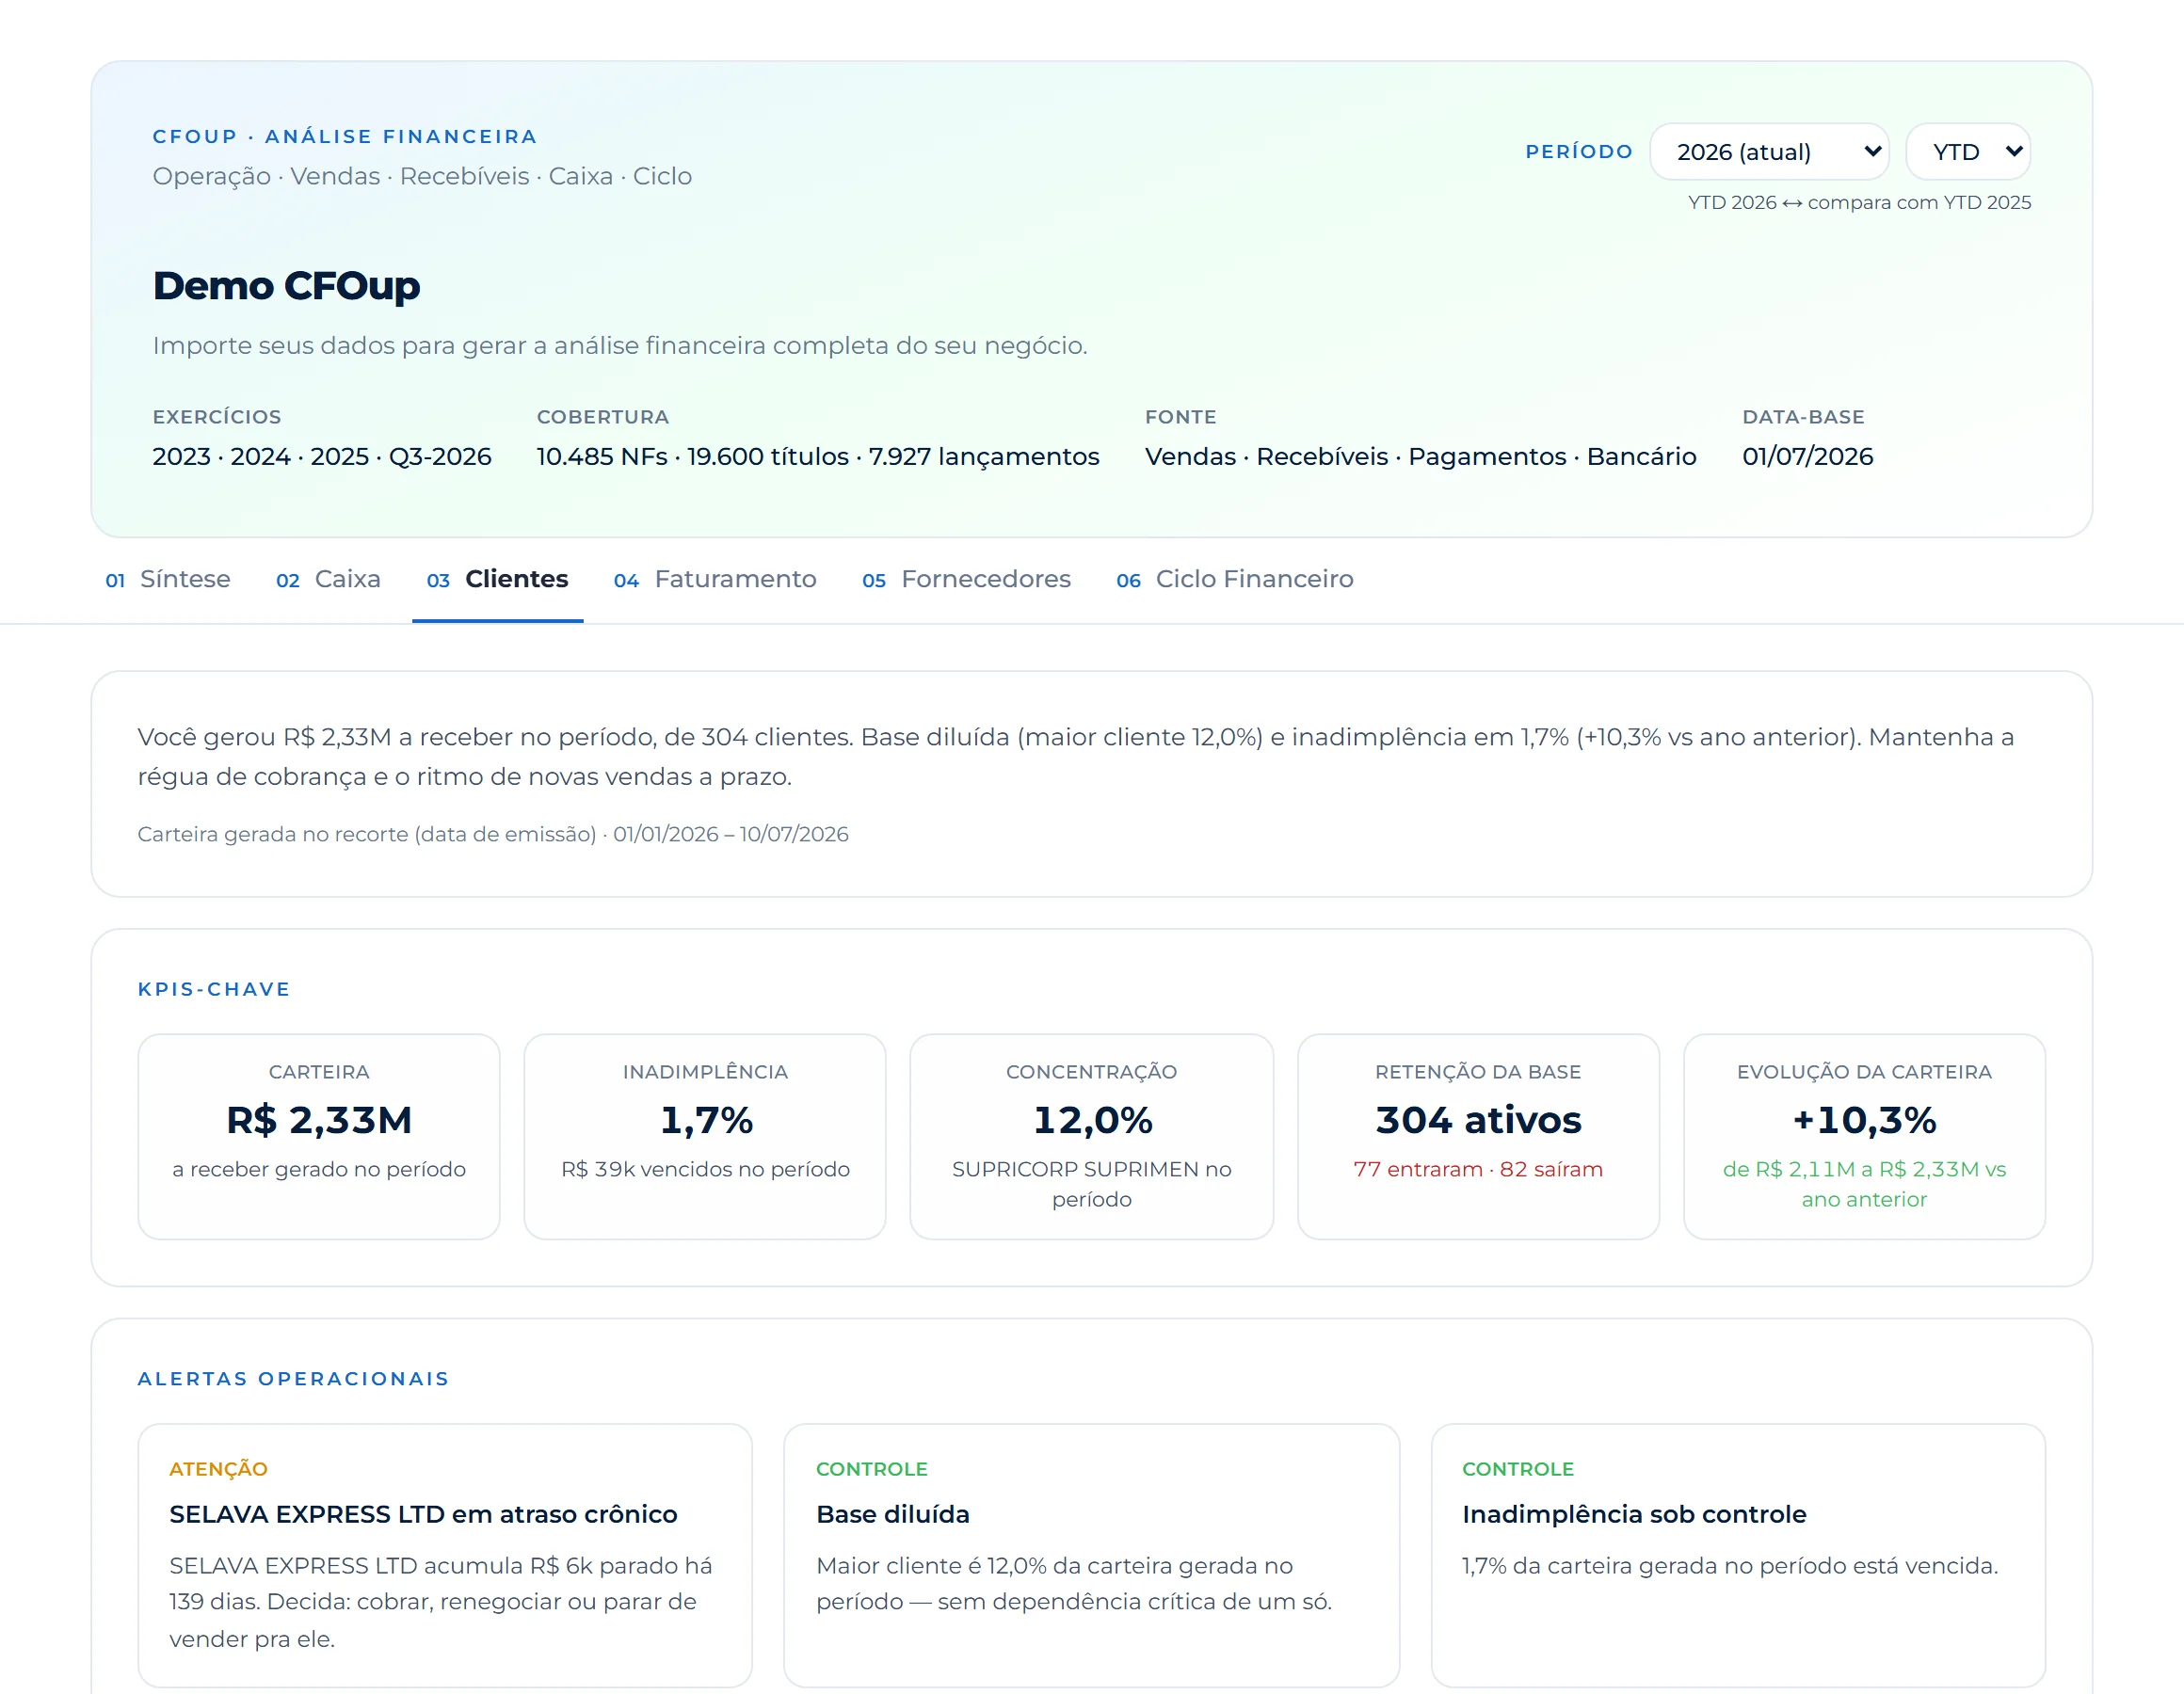
Task: Click the Base diluída control alert
Action: pos(1091,1555)
